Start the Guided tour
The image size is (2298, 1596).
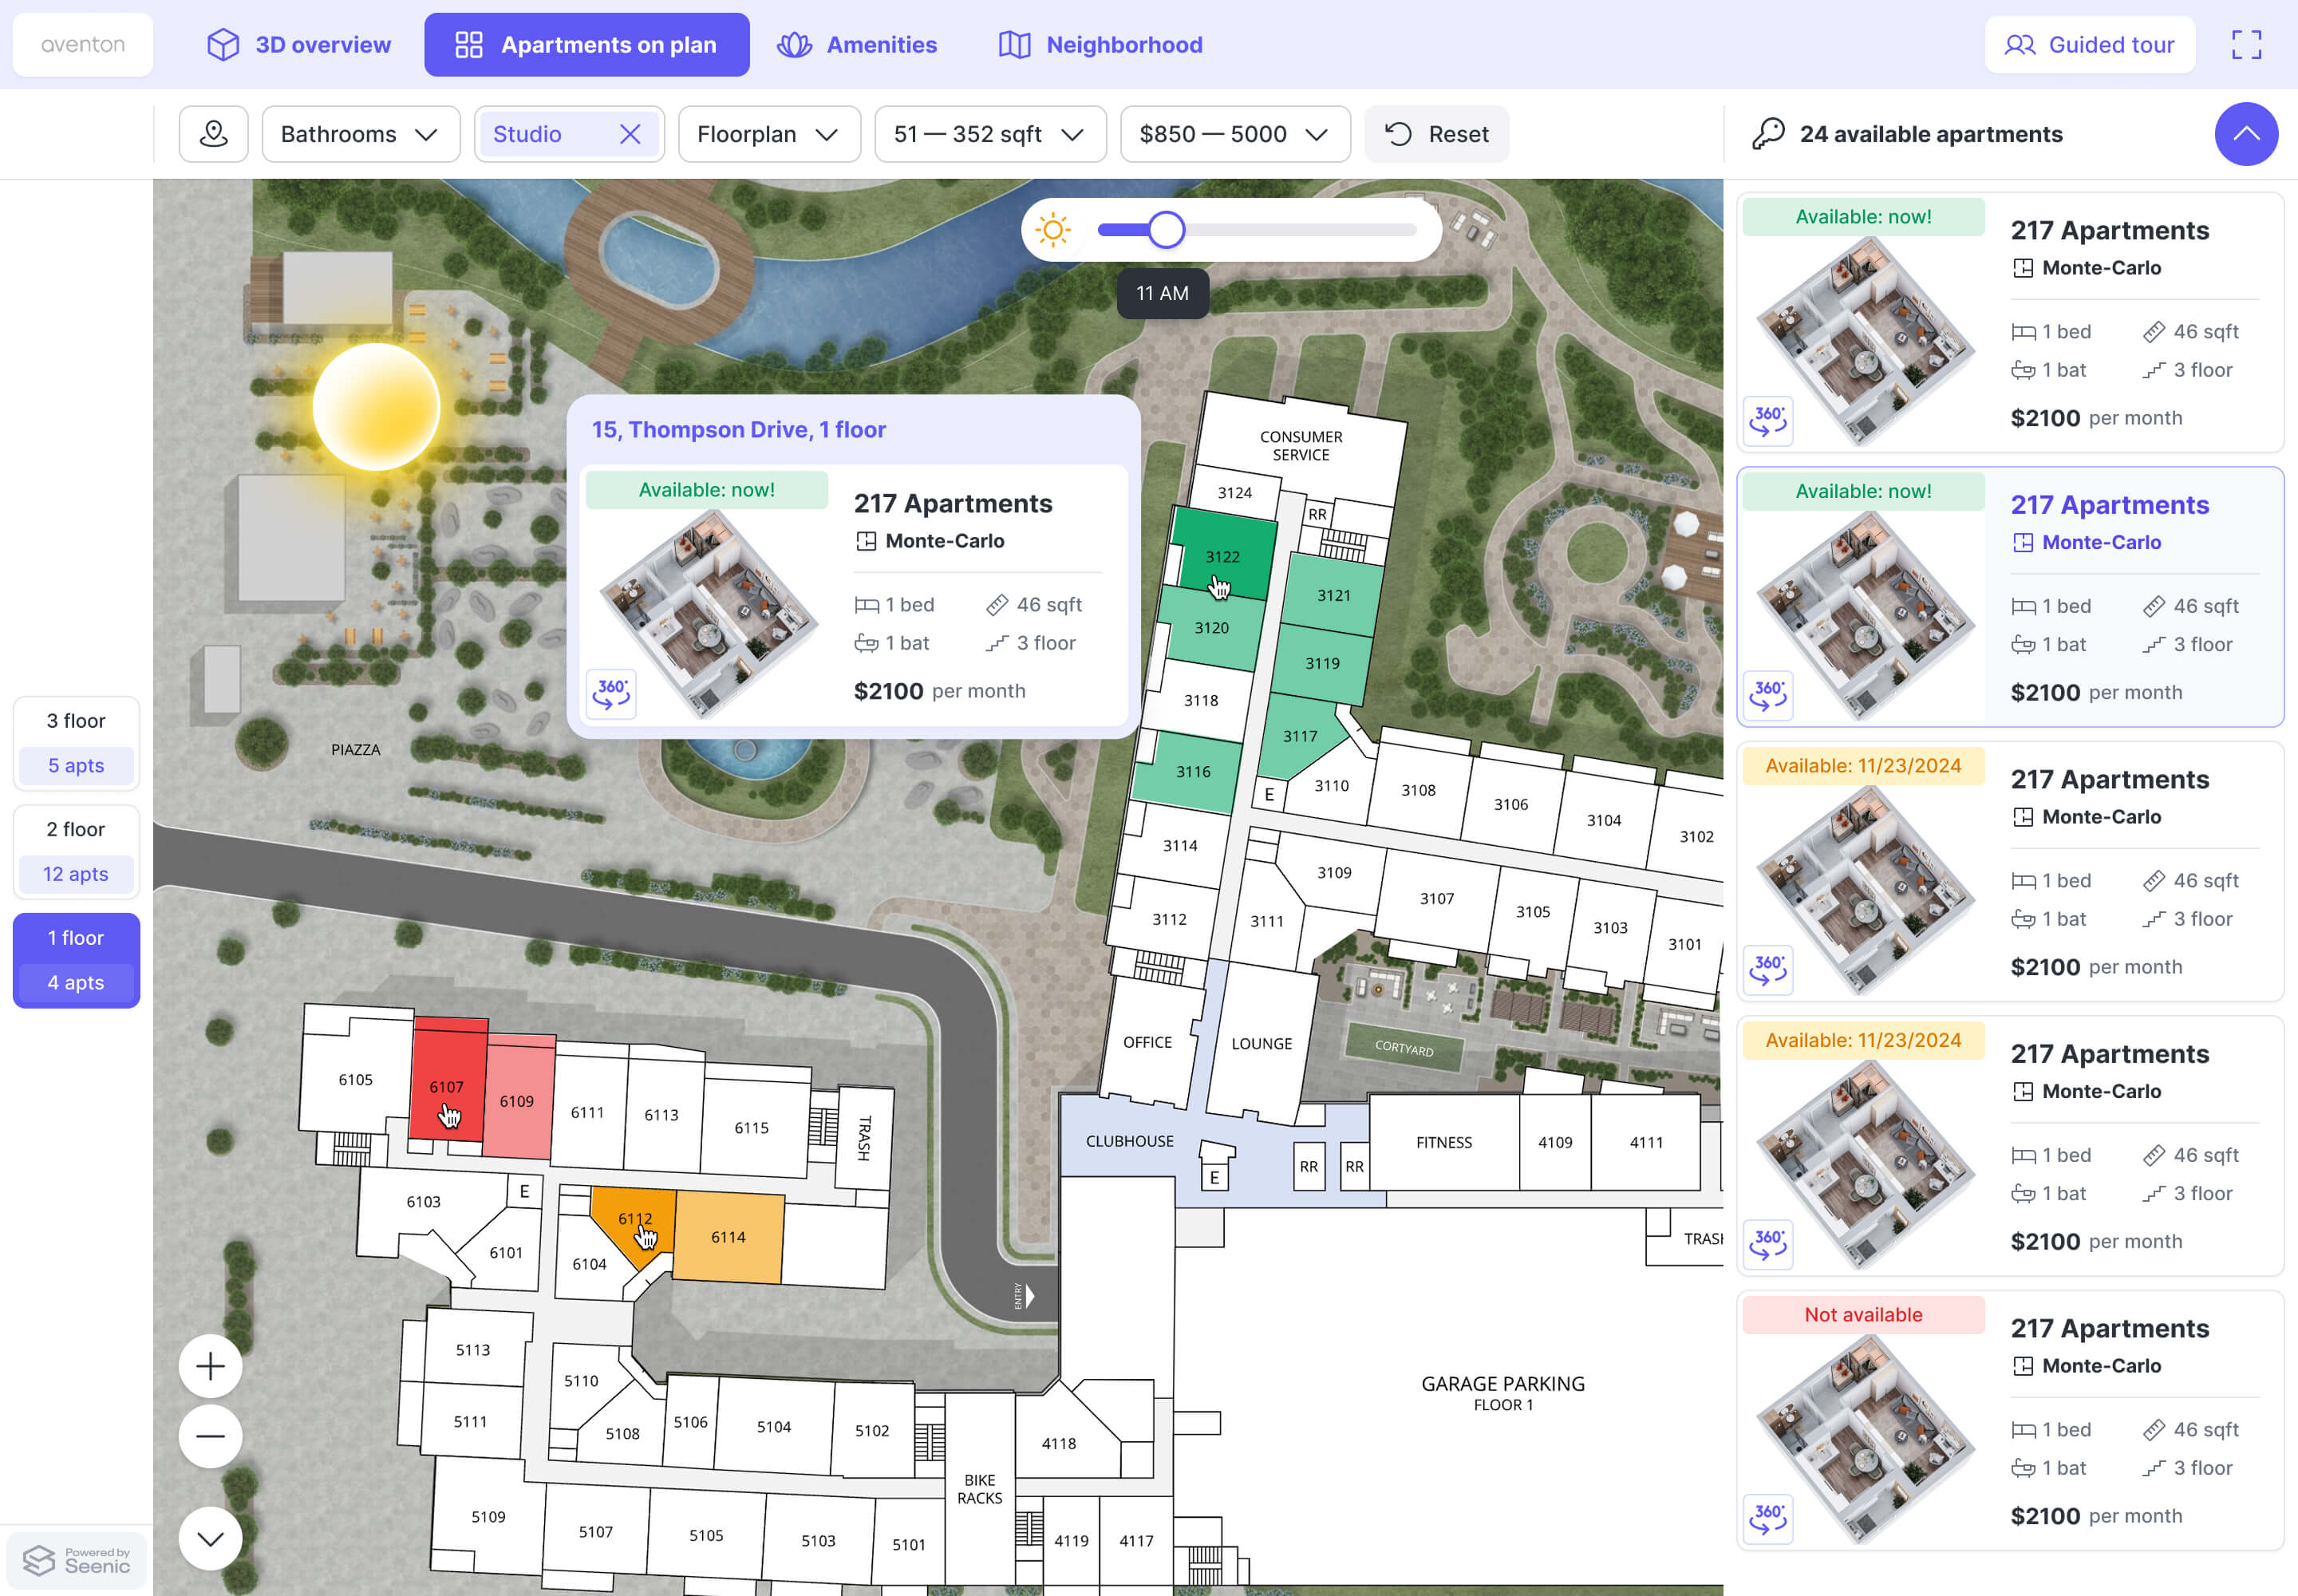point(2089,45)
